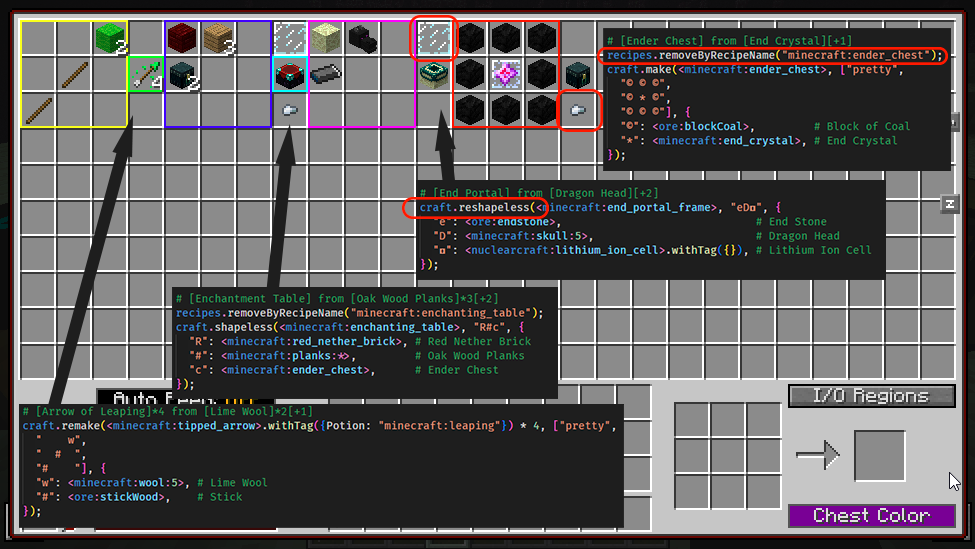Click the crafting output slot
The height and width of the screenshot is (549, 975).
click(x=879, y=455)
